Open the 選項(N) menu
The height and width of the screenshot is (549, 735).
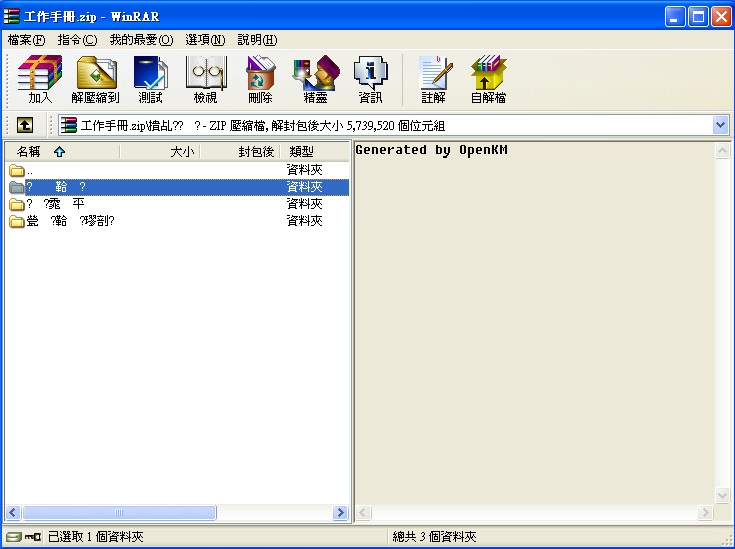tap(205, 40)
